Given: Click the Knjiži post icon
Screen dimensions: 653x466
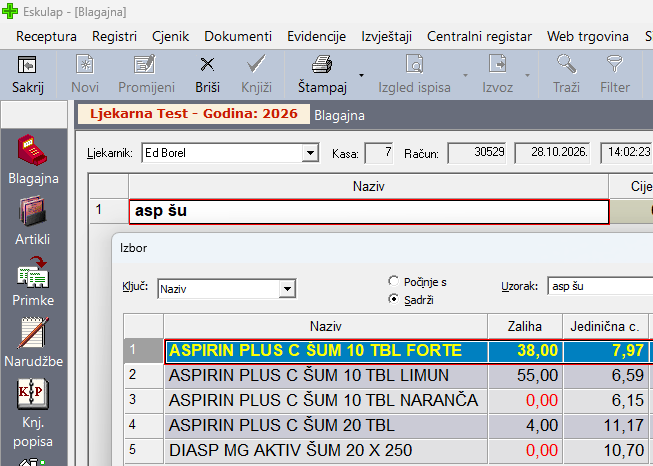Looking at the screenshot, I should tap(256, 65).
